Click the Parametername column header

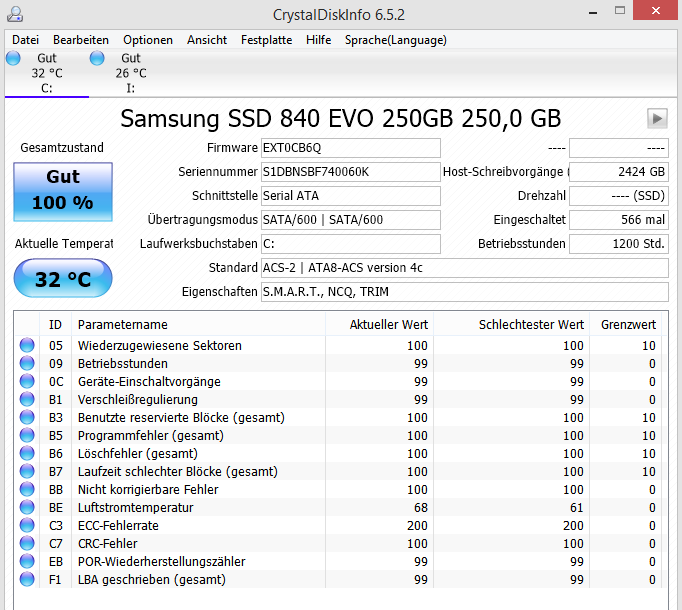(x=198, y=325)
